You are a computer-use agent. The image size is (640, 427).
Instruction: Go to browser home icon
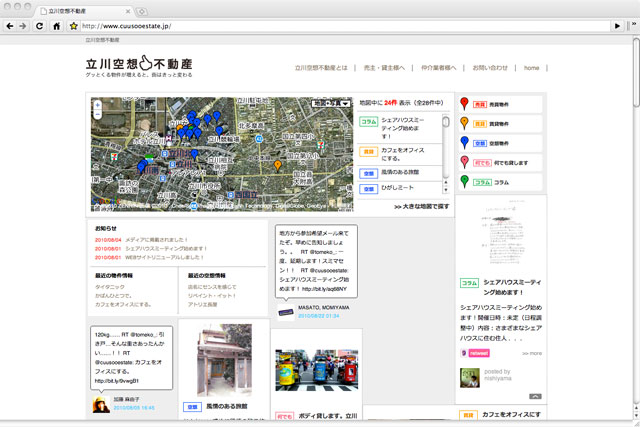[x=57, y=26]
